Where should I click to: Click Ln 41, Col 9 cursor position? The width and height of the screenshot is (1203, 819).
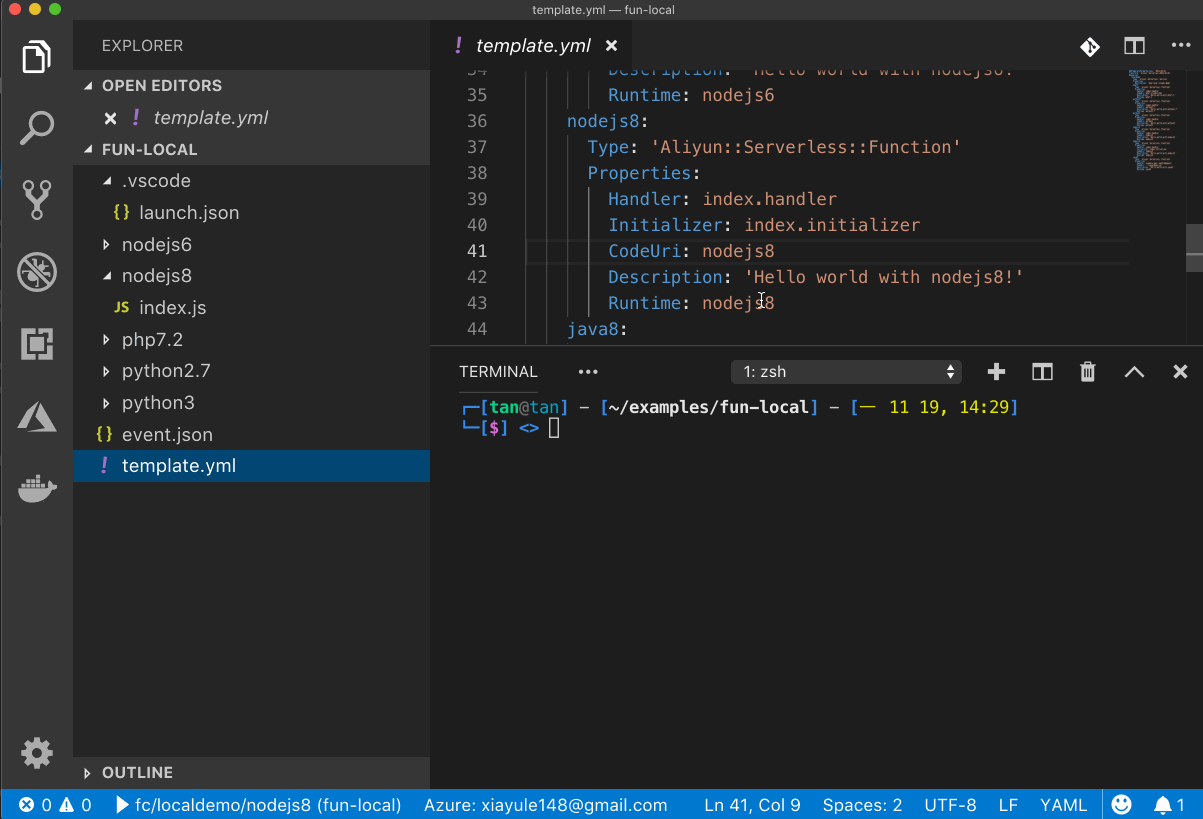[x=752, y=805]
